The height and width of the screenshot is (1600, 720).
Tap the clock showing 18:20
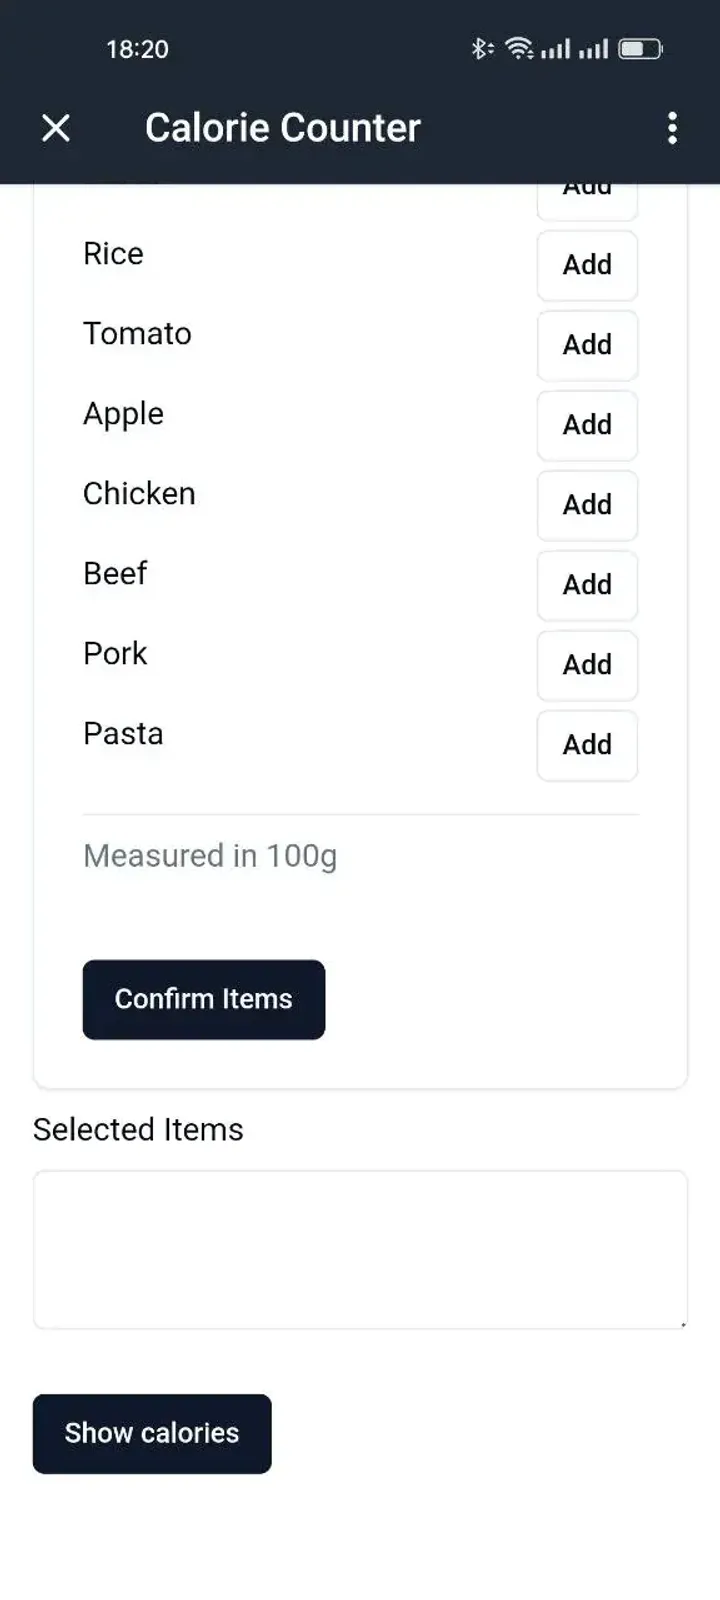click(137, 49)
